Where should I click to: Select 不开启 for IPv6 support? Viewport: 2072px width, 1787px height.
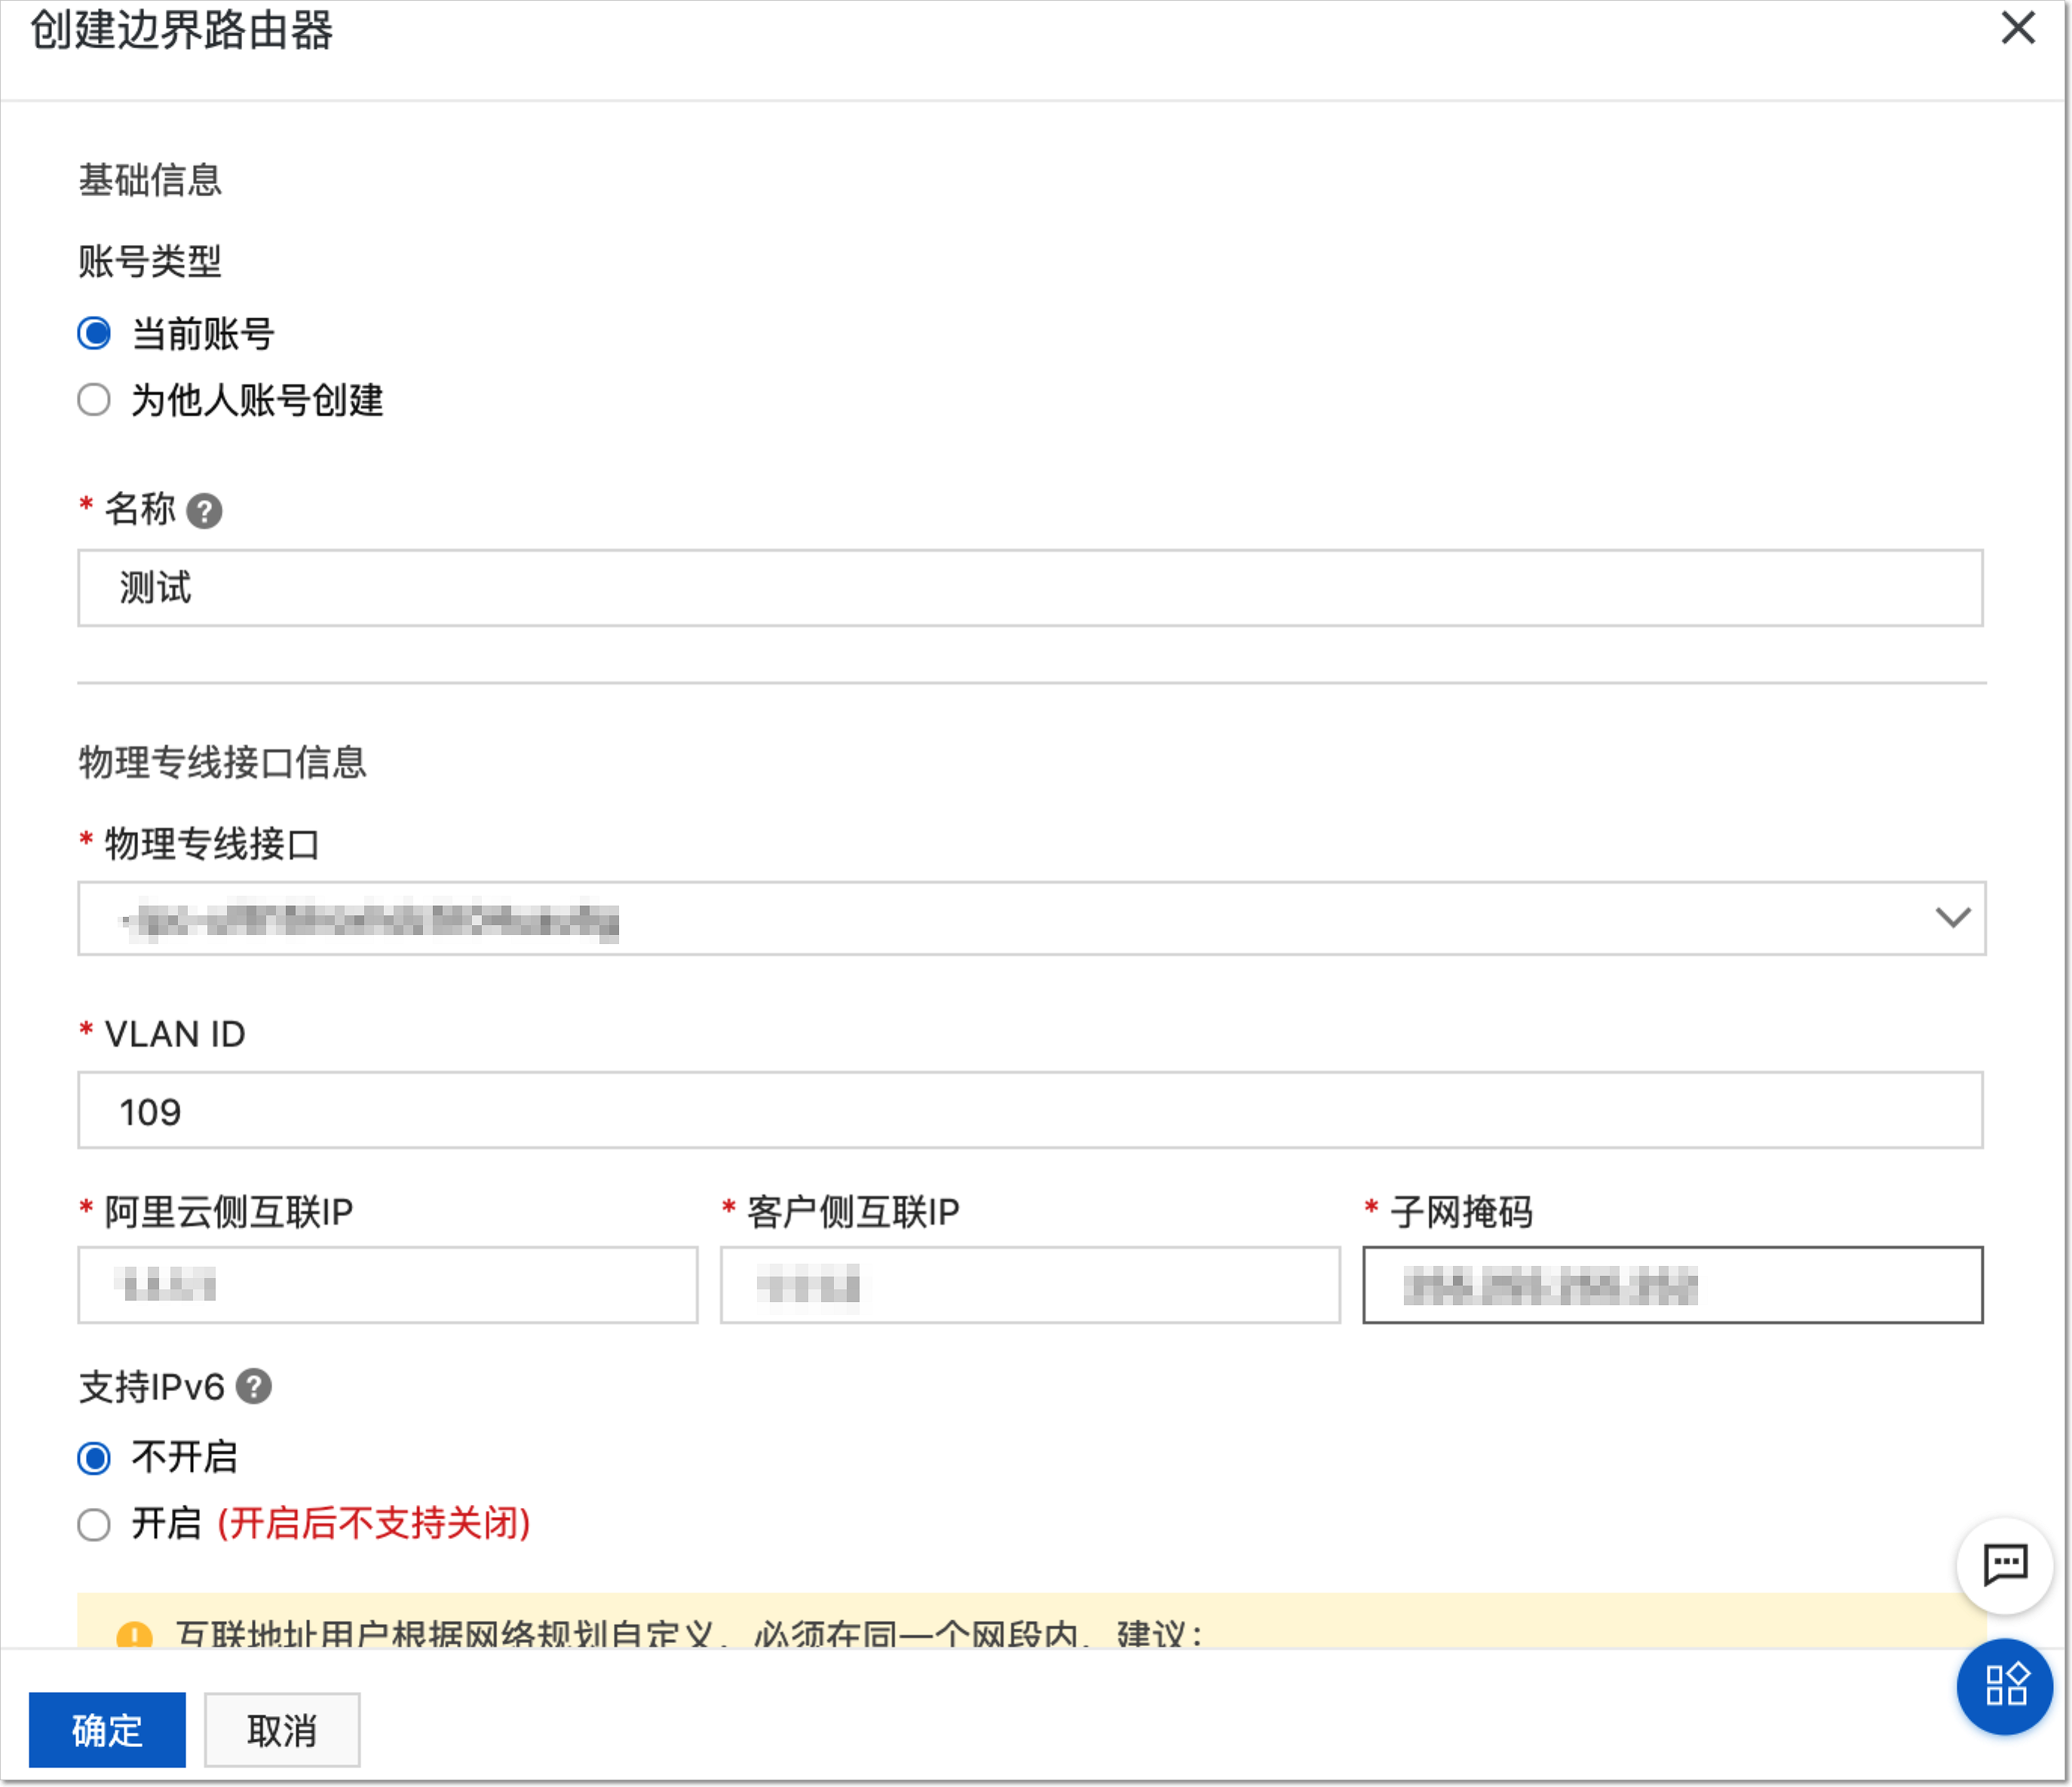tap(94, 1458)
